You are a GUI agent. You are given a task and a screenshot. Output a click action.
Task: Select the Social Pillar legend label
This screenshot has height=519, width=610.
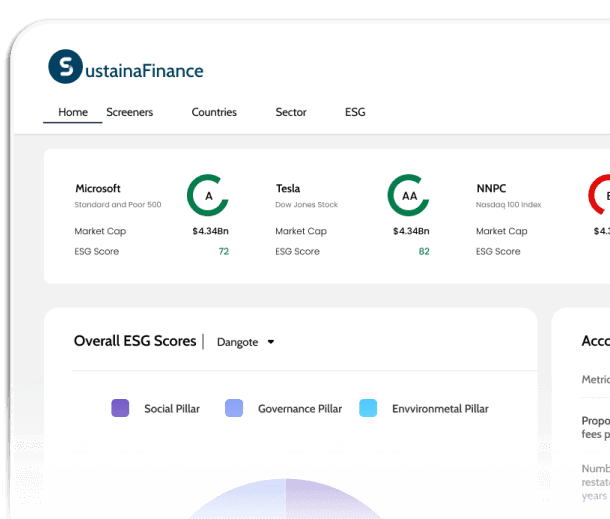pos(172,409)
